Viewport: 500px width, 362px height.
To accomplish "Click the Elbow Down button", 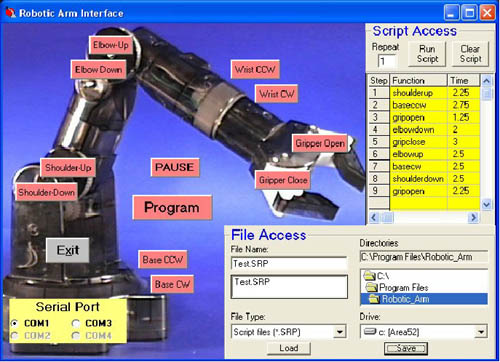I will coord(99,70).
